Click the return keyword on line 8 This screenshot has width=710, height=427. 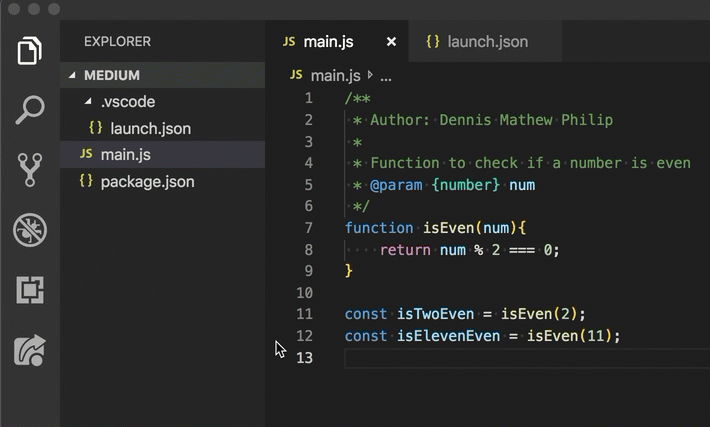(405, 249)
